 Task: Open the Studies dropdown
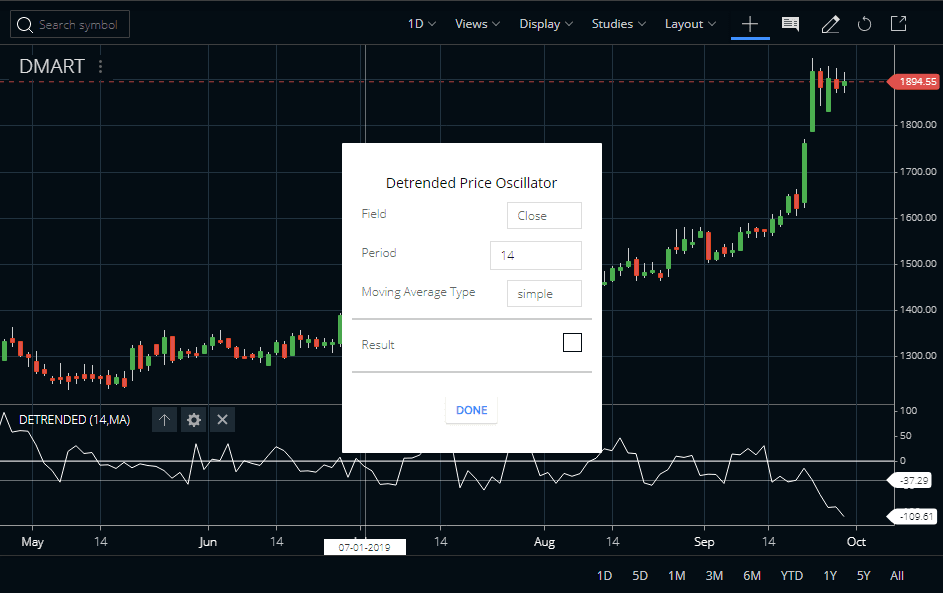619,24
